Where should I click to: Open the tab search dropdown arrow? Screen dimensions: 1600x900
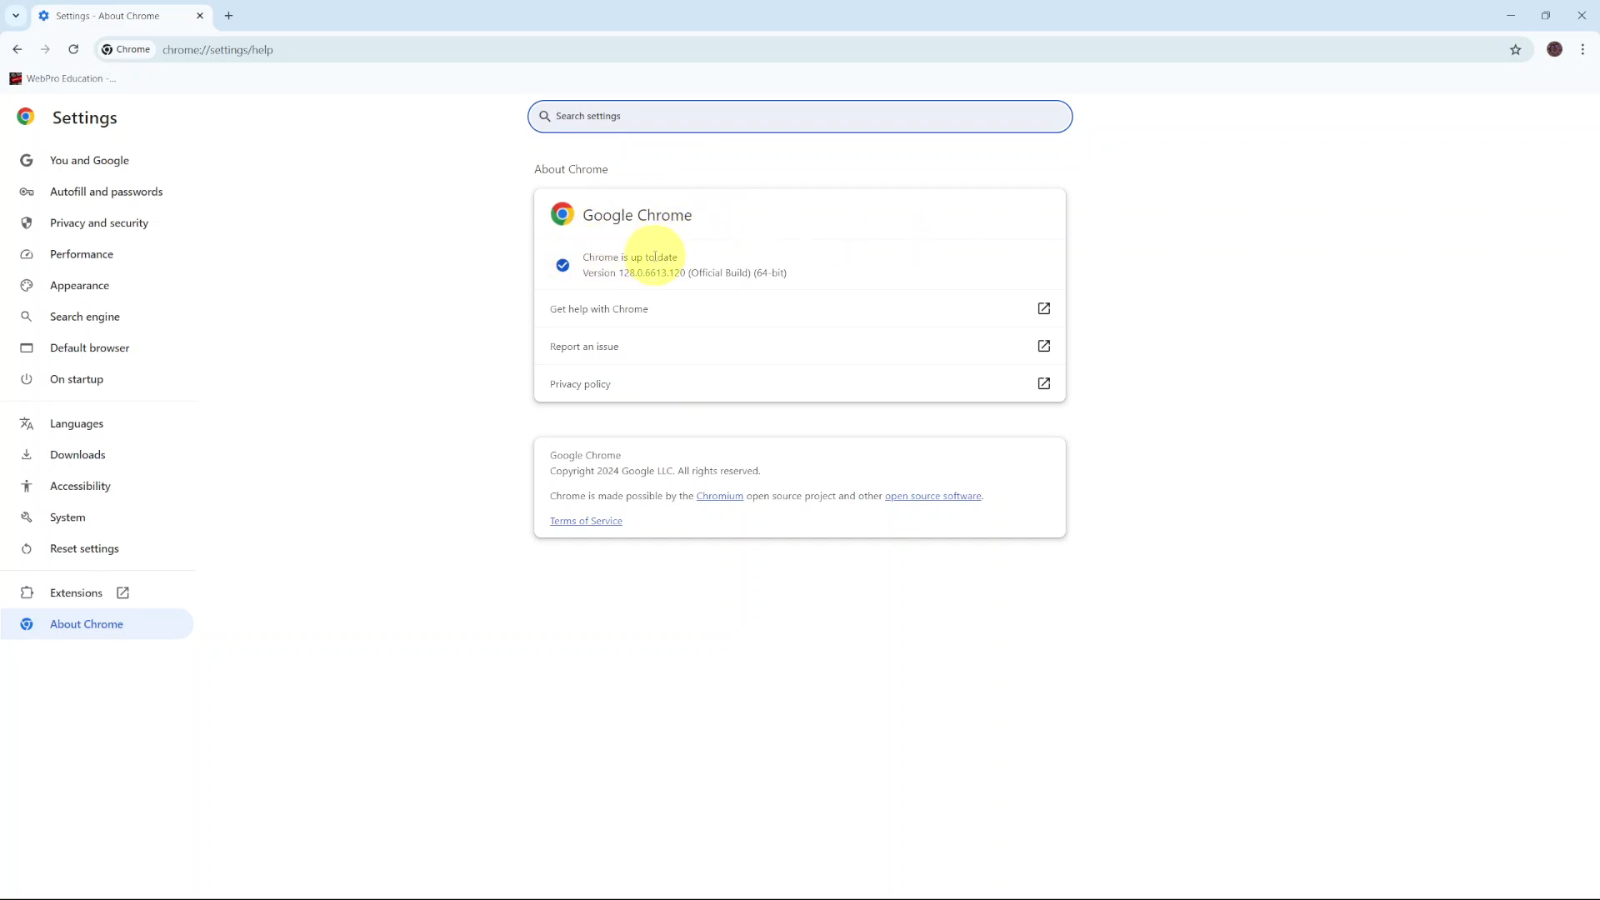click(x=16, y=16)
